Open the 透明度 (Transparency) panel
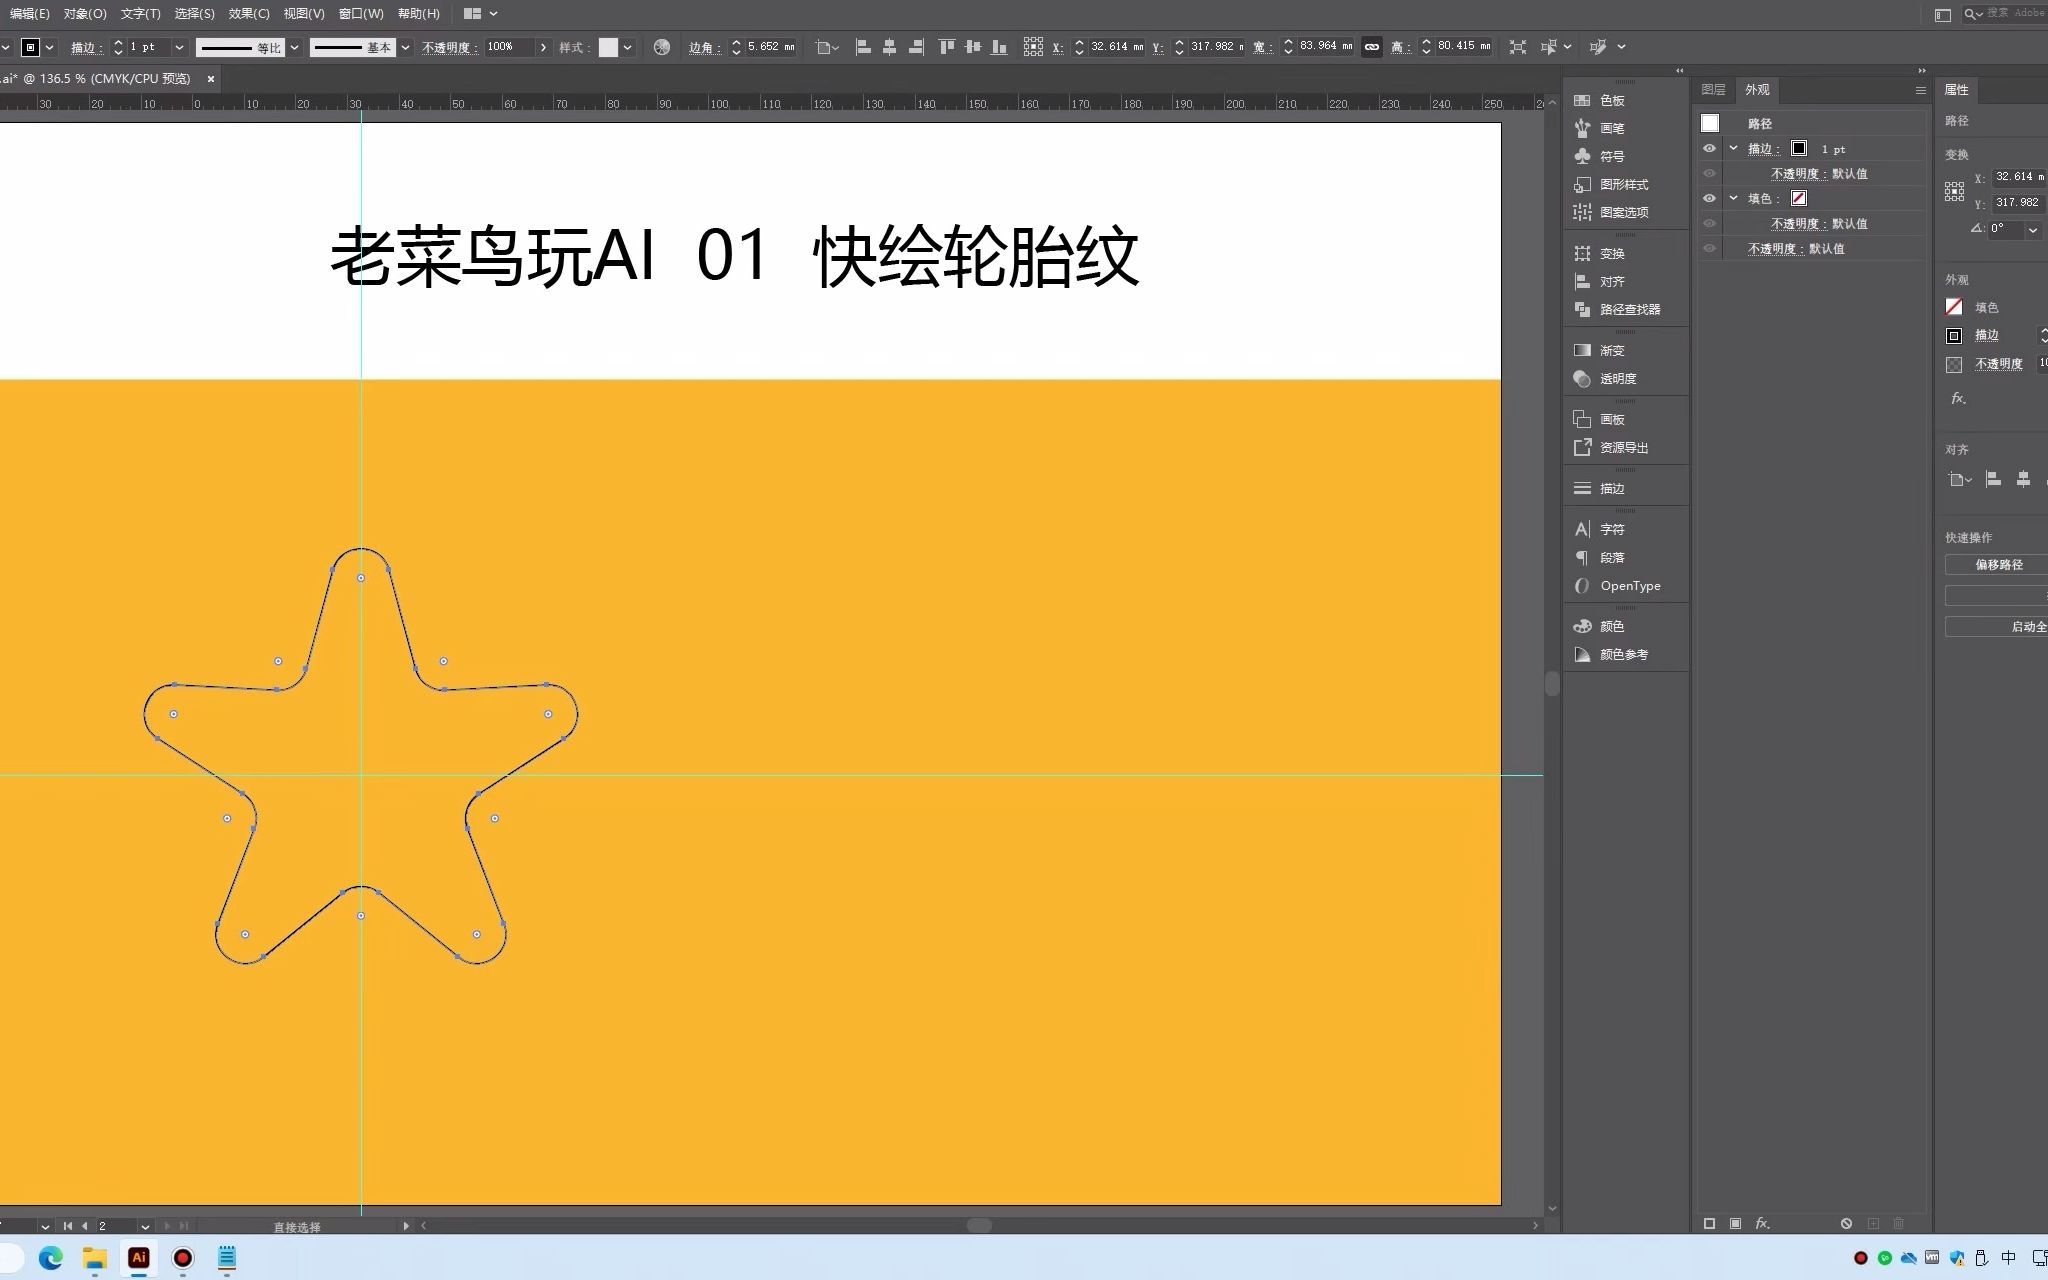2048x1280 pixels. point(1606,379)
